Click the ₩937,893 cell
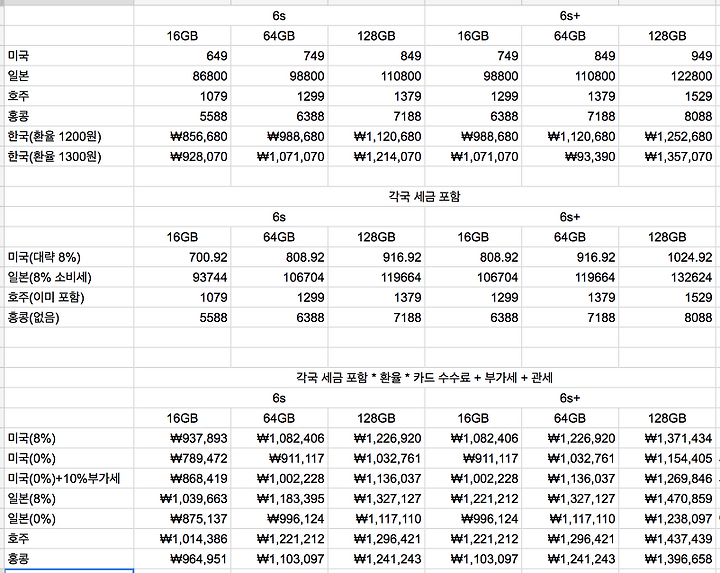 pos(182,438)
